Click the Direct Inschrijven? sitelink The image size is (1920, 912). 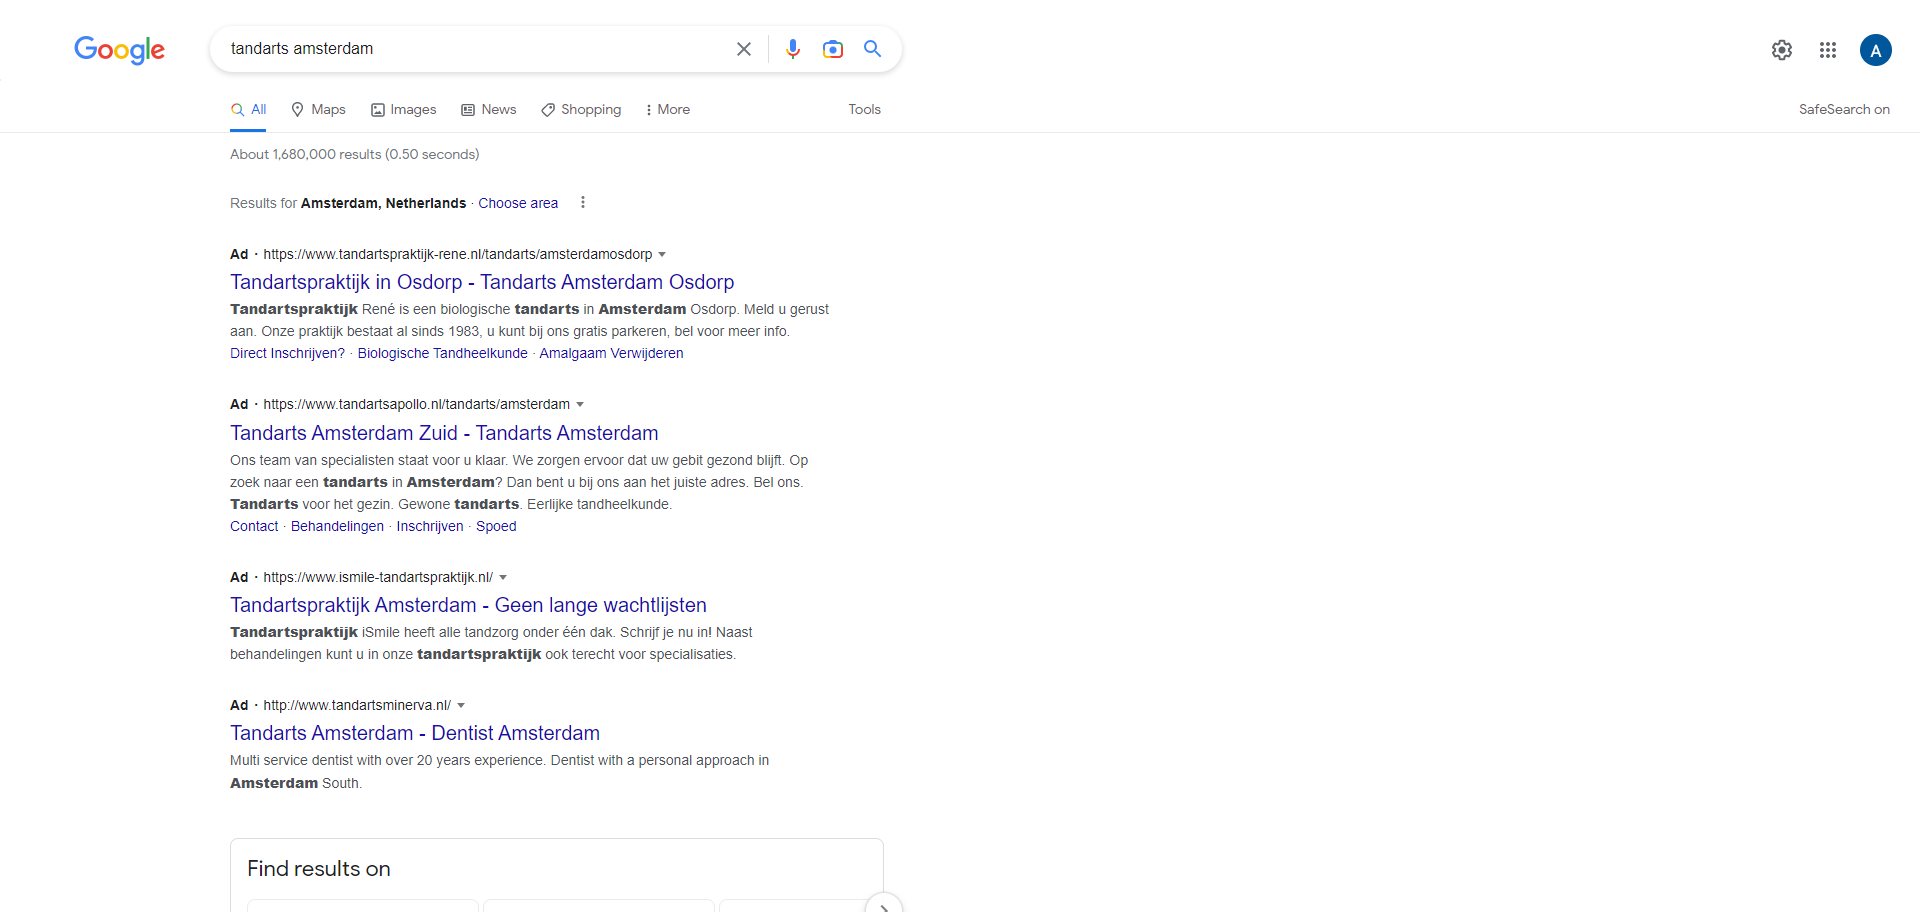[x=287, y=353]
